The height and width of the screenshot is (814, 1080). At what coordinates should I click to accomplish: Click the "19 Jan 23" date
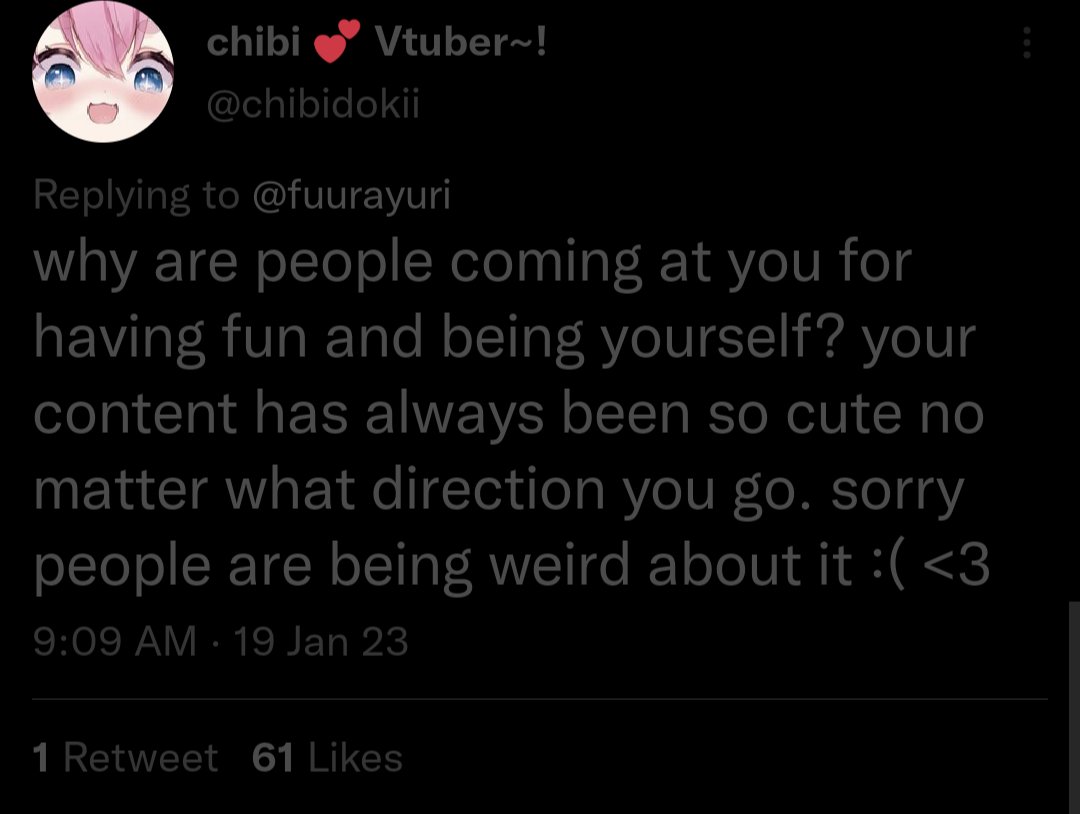(320, 640)
